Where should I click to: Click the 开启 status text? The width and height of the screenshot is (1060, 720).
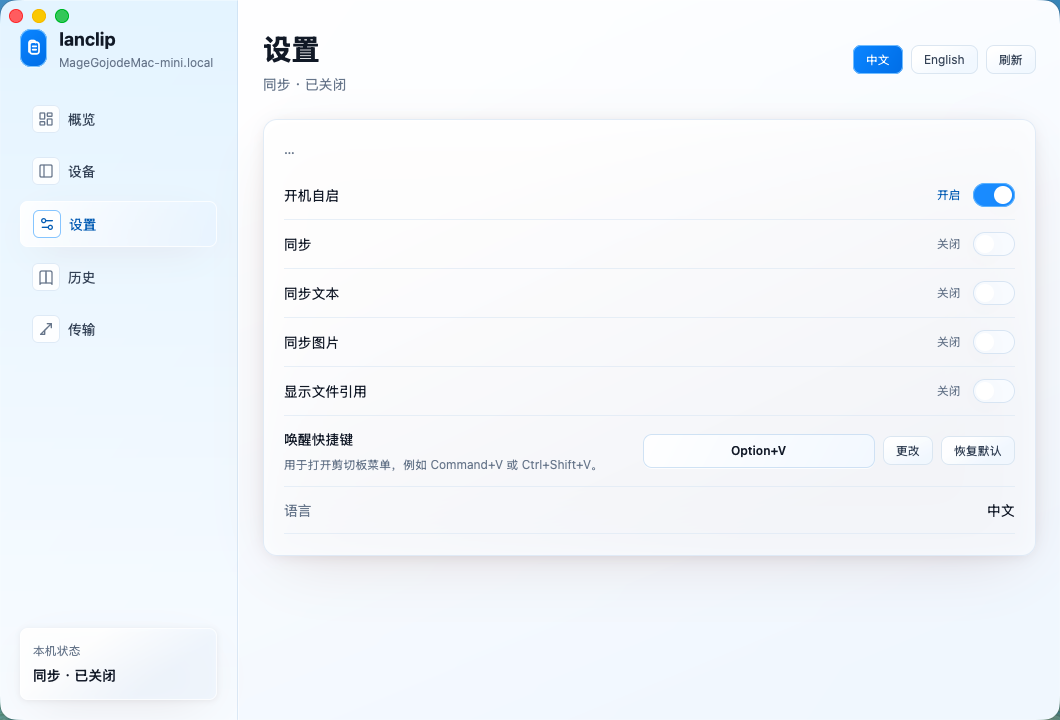point(948,195)
